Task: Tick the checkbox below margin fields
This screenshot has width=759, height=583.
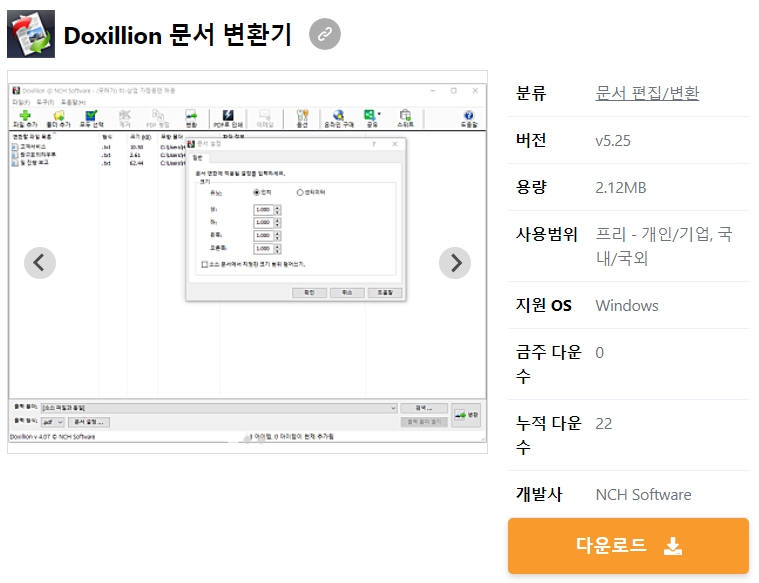Action: [204, 264]
